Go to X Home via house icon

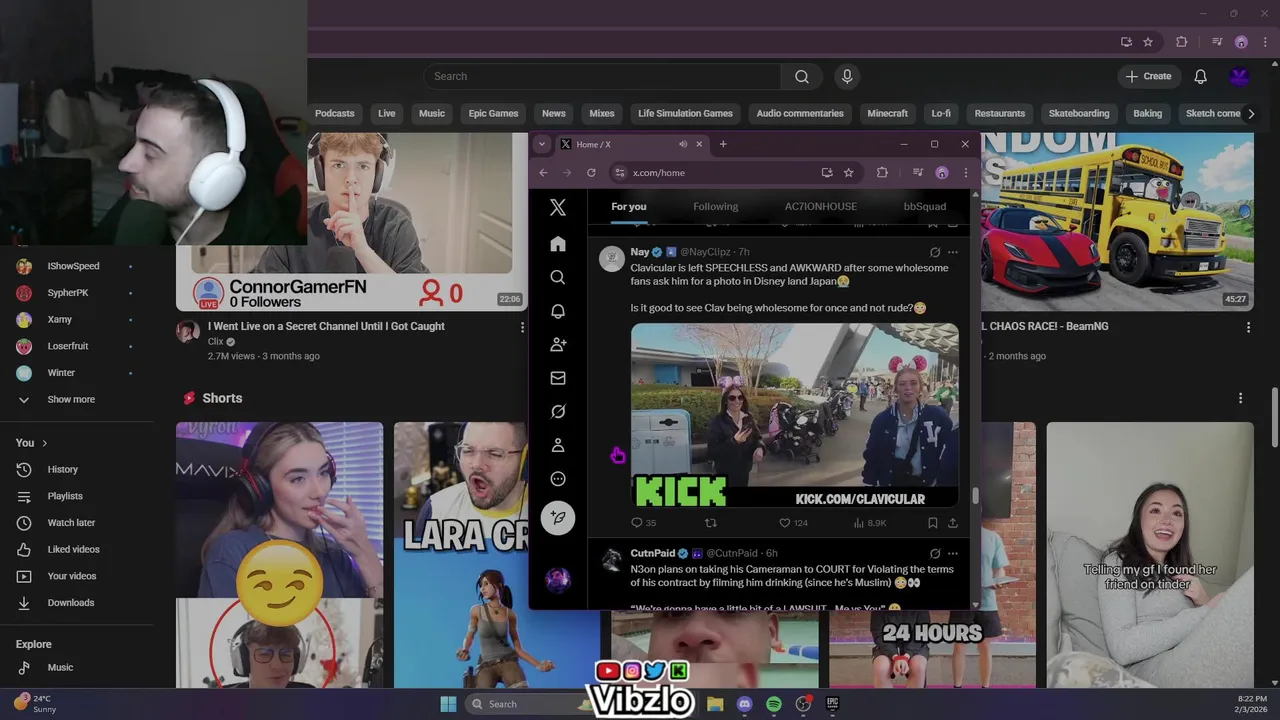point(558,244)
